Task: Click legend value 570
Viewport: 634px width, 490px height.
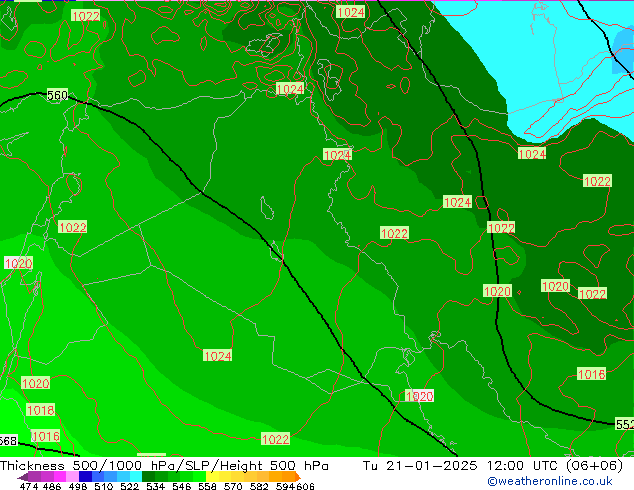Action: [233, 486]
